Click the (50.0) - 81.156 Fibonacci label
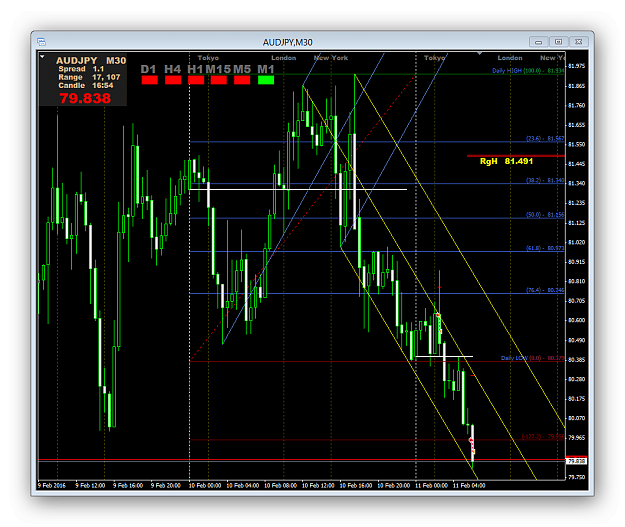Screen dimensions: 625x527 tap(545, 215)
